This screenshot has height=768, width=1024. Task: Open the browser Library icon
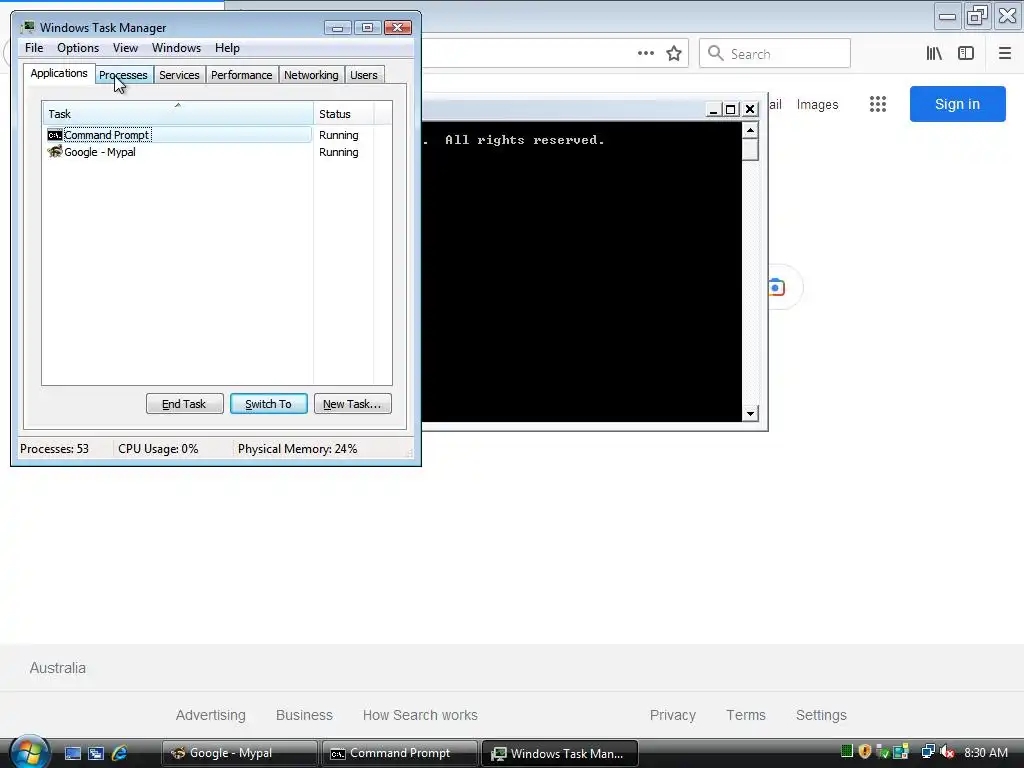point(934,54)
